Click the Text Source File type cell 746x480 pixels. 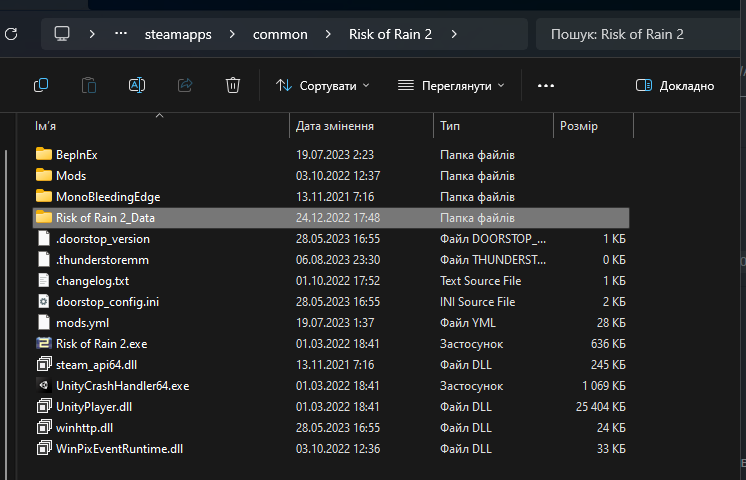(x=481, y=281)
